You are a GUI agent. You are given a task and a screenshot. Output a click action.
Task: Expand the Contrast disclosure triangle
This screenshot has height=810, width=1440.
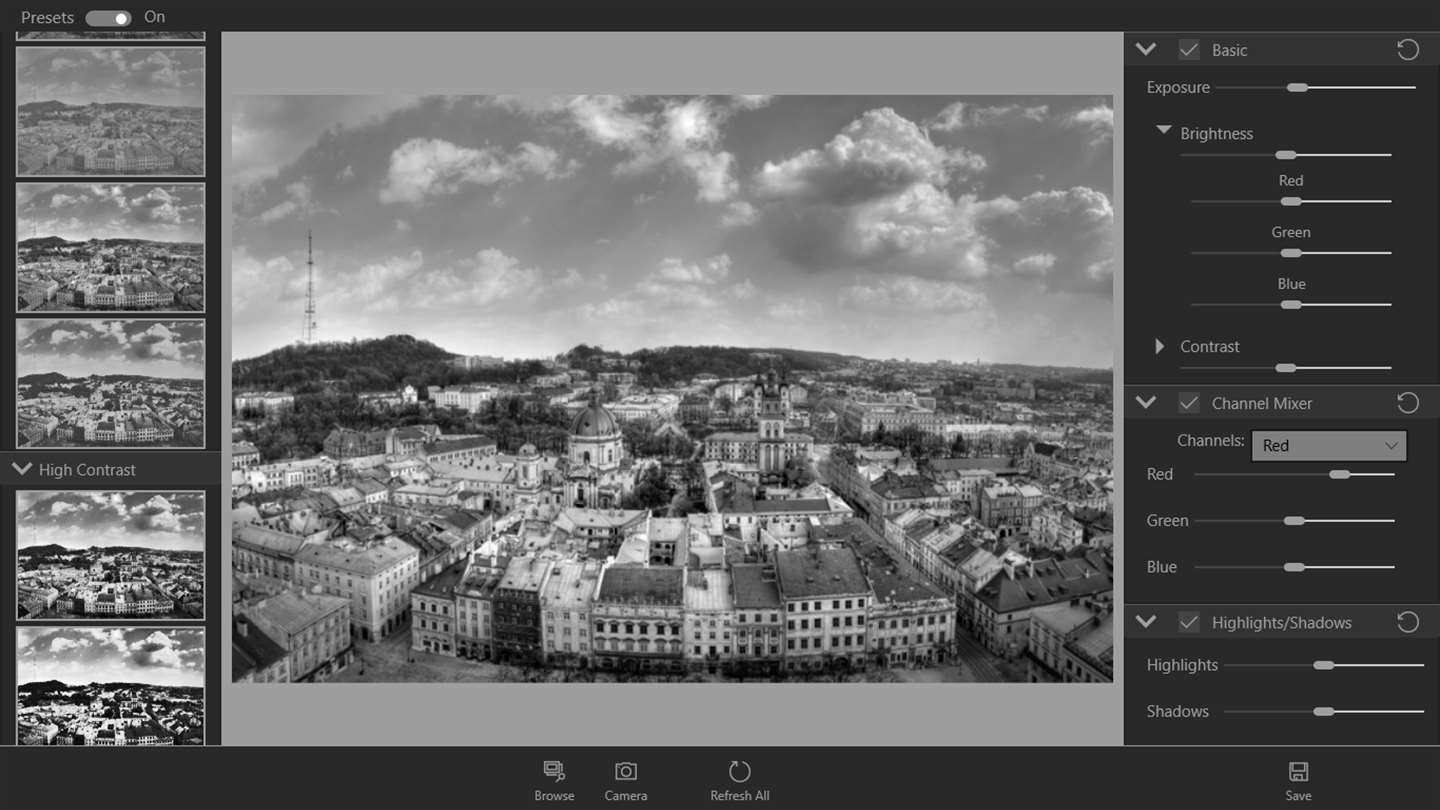tap(1160, 346)
